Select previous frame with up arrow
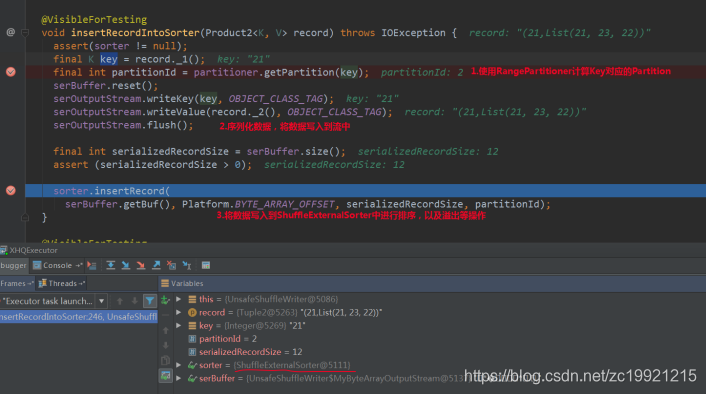The image size is (707, 395). tap(119, 301)
